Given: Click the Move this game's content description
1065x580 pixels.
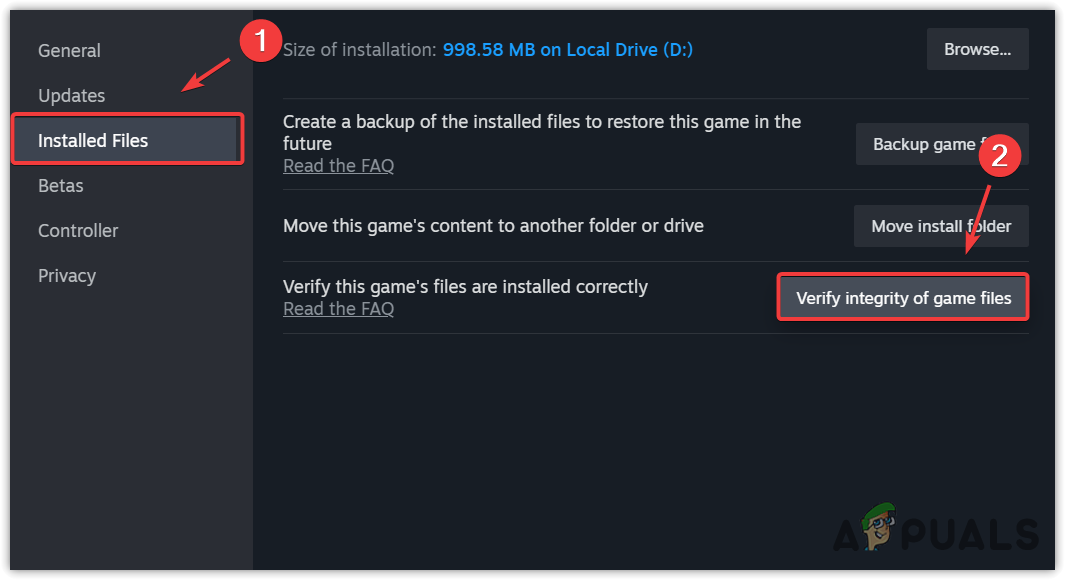Looking at the screenshot, I should 493,226.
